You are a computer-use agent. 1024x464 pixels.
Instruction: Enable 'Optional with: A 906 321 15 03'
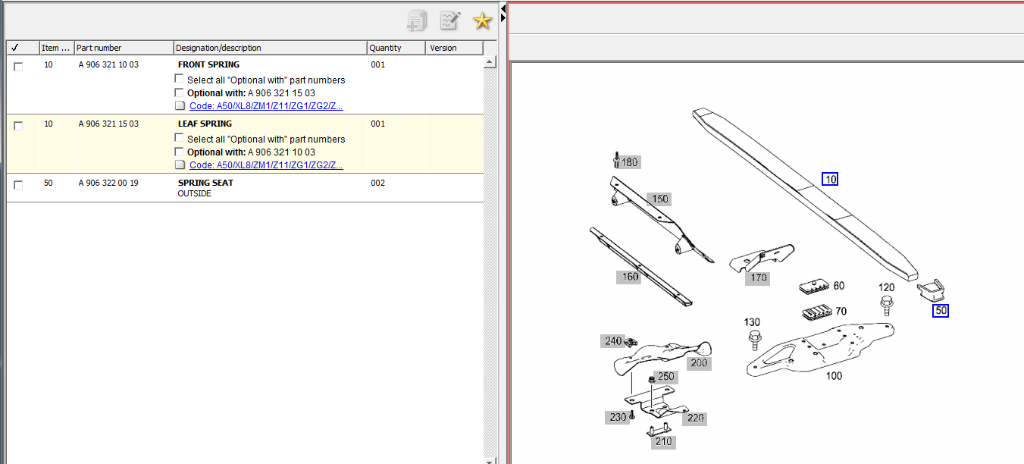coord(180,93)
